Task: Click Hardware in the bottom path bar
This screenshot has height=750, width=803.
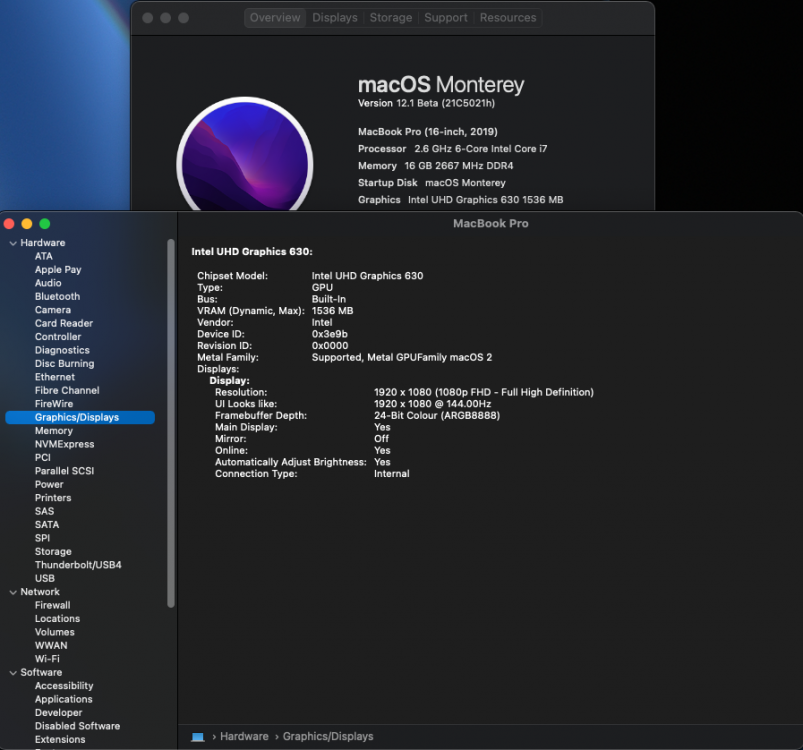Action: click(x=244, y=736)
